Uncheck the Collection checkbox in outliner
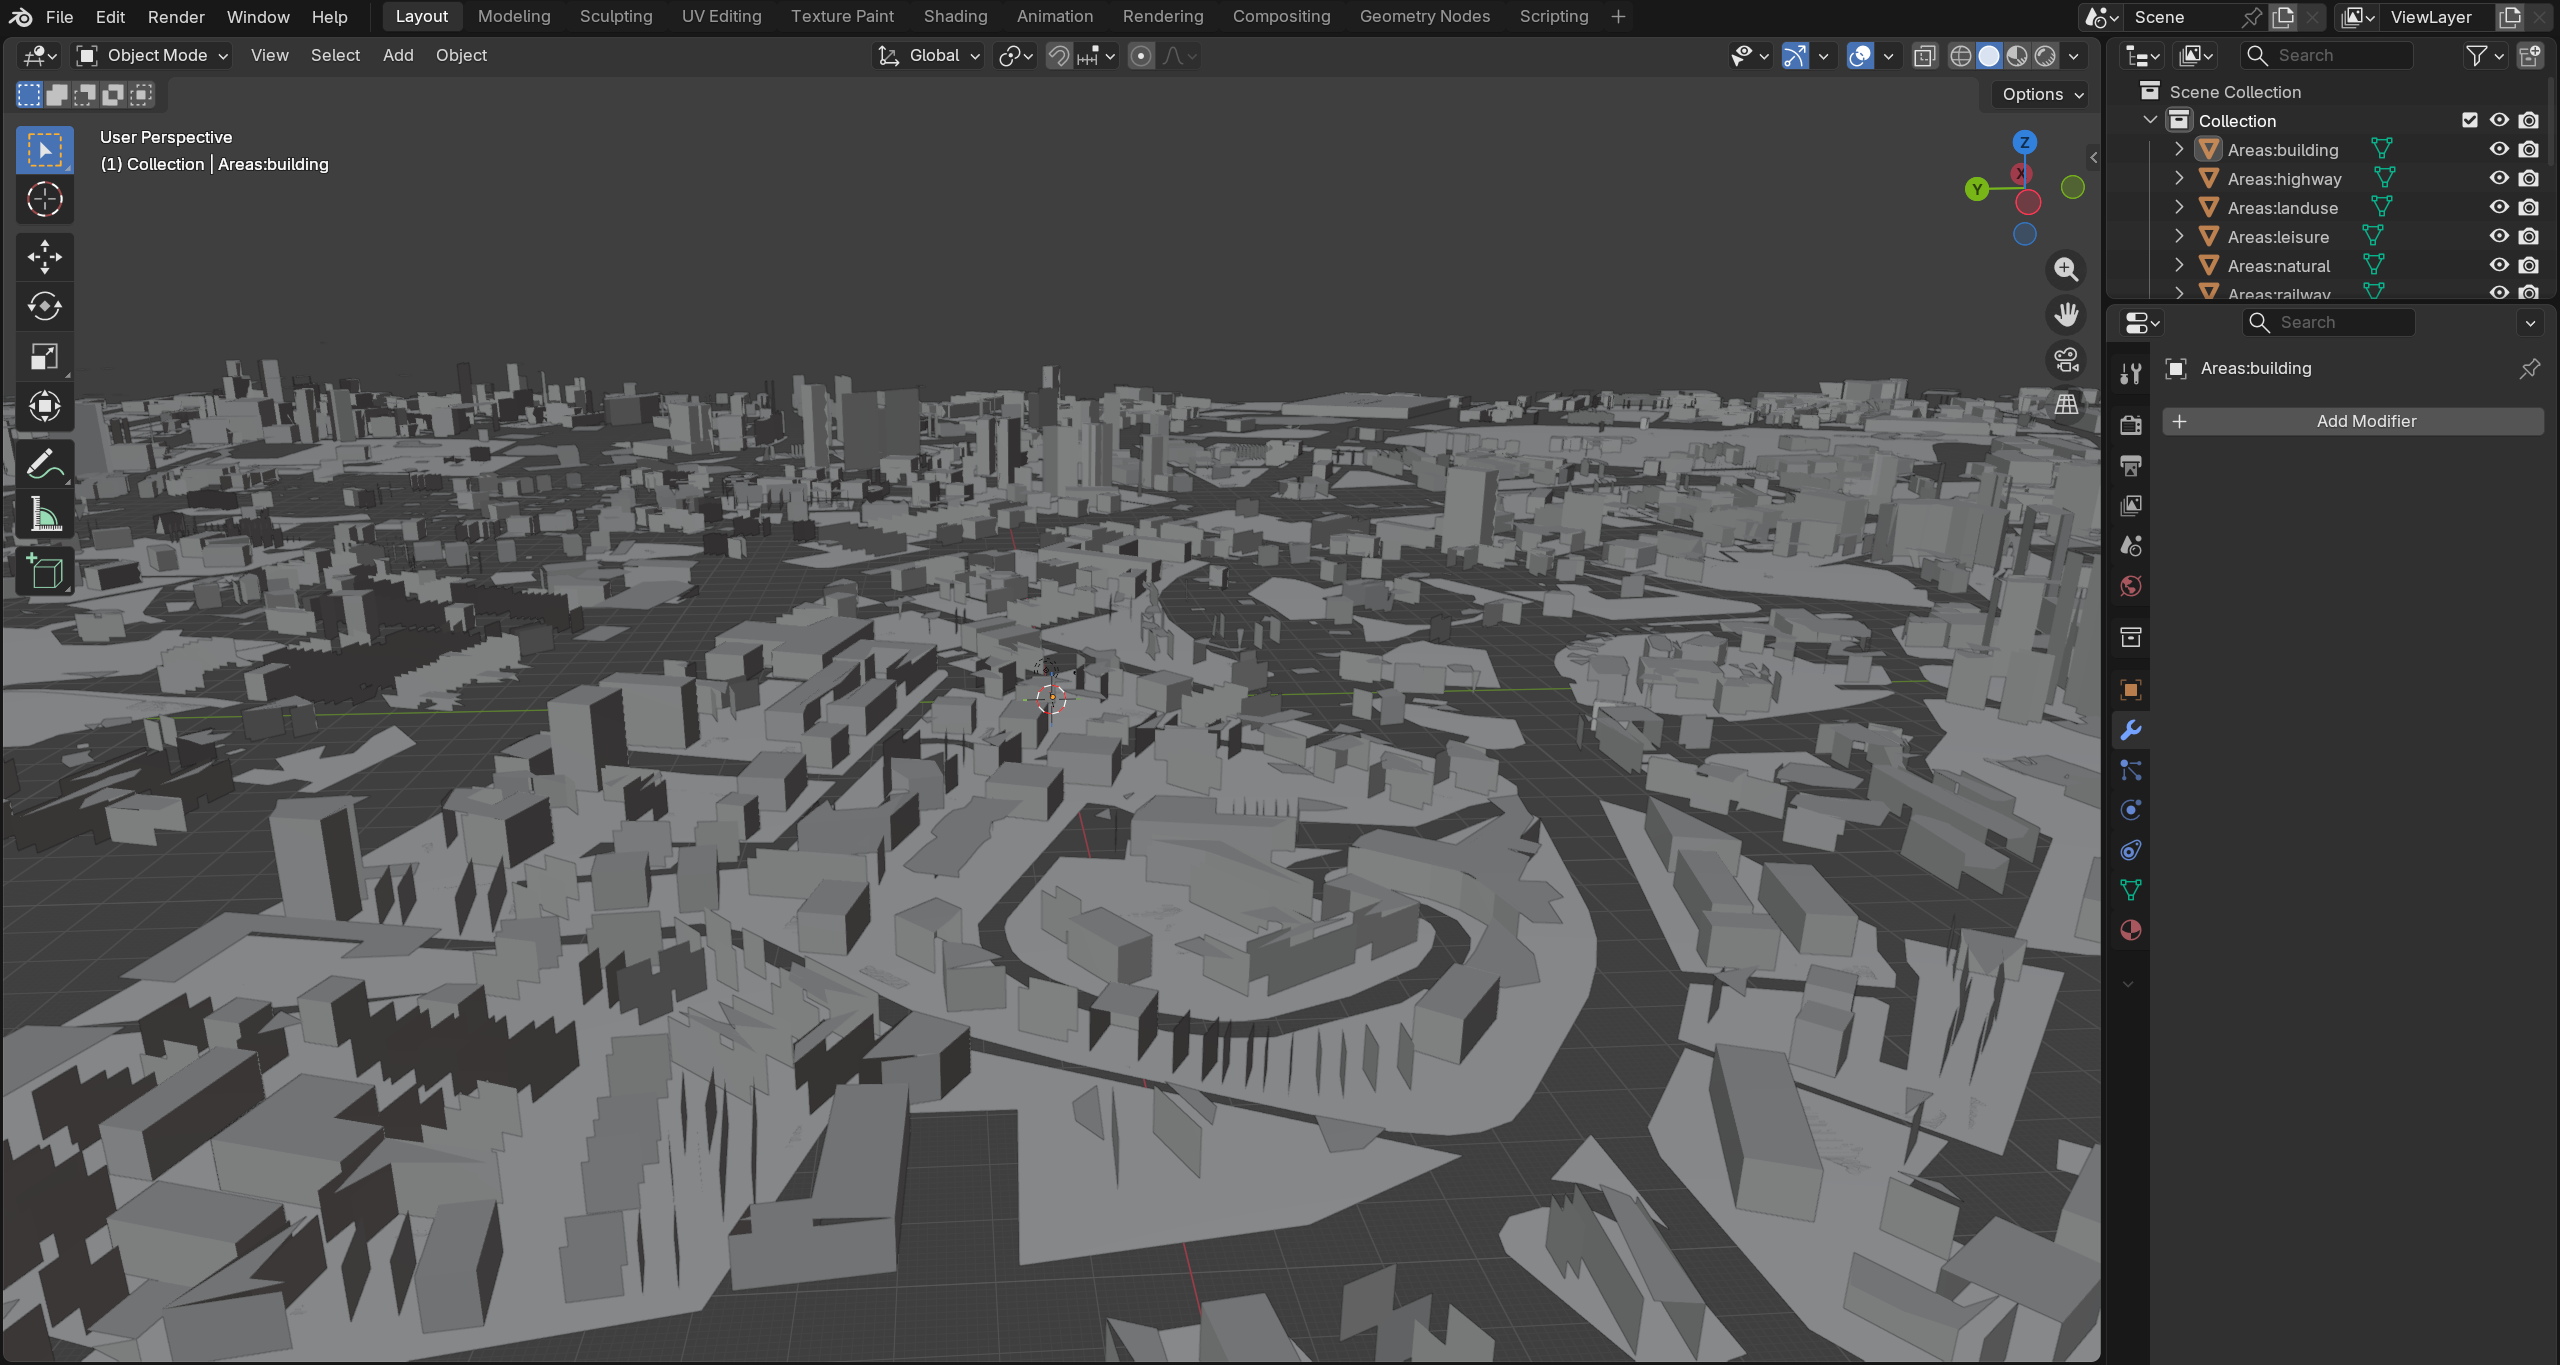2560x1365 pixels. (2470, 120)
